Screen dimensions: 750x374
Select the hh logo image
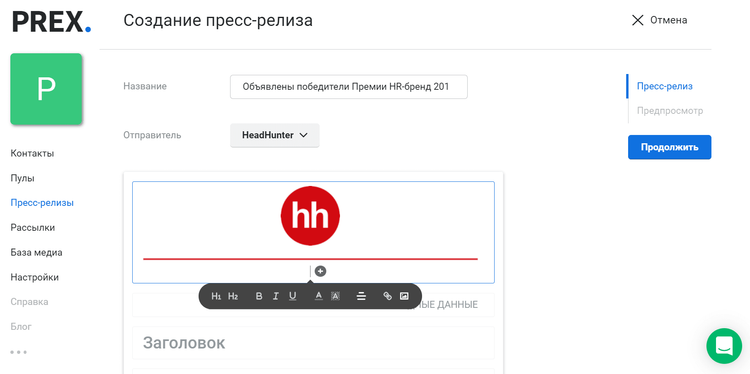tap(310, 216)
